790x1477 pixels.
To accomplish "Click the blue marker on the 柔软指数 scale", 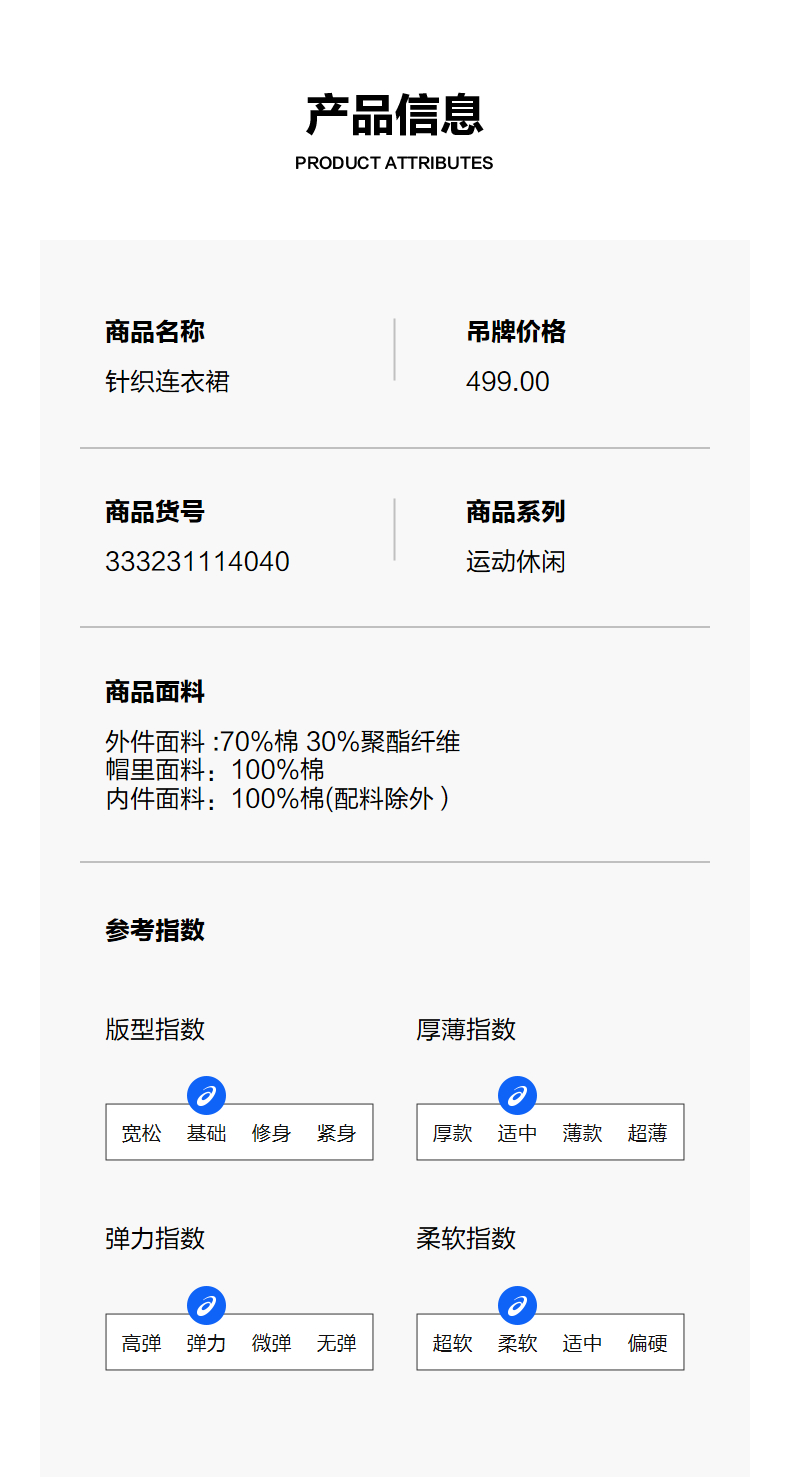I will [x=517, y=1306].
